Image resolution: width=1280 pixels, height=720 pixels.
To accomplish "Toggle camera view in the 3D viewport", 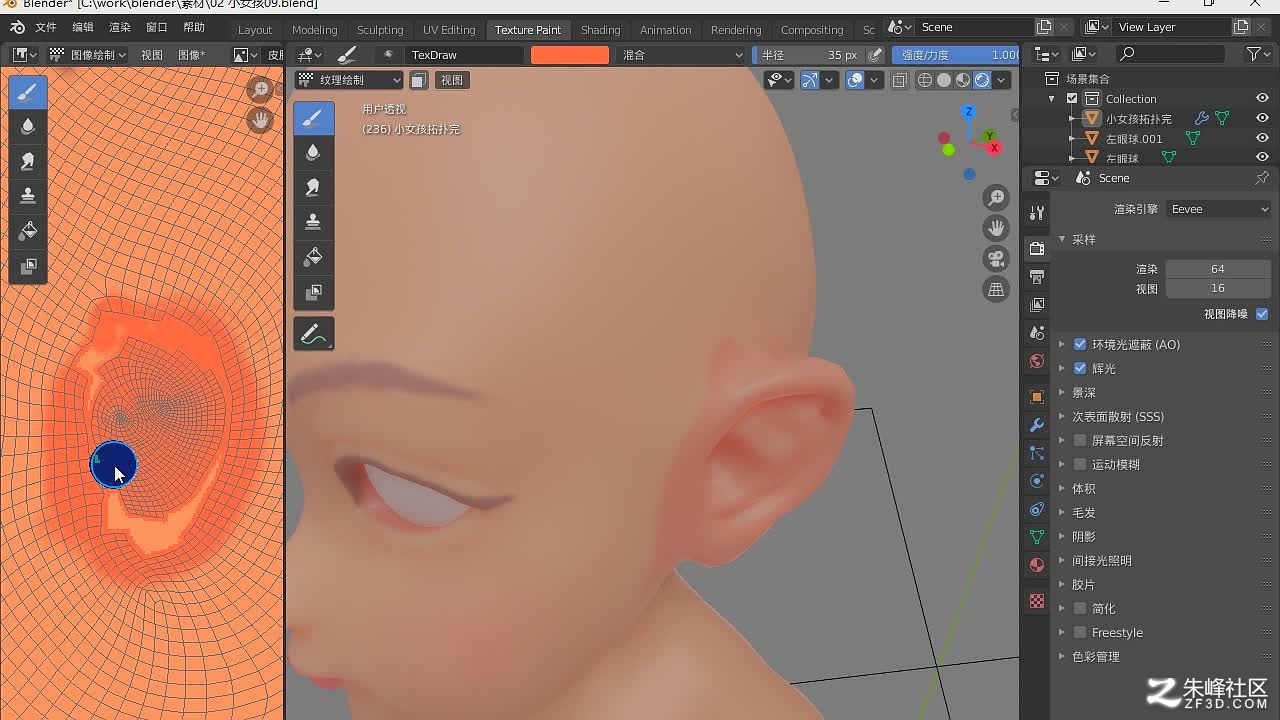I will tap(996, 259).
